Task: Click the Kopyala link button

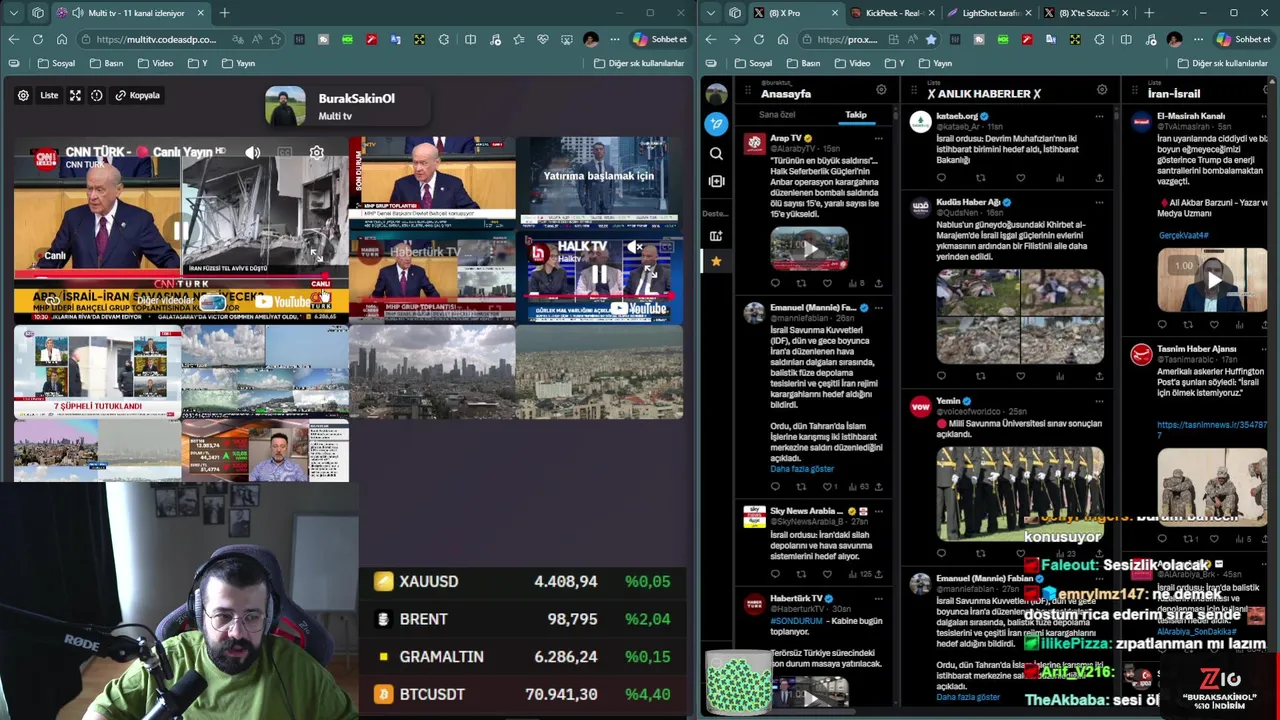Action: click(138, 95)
